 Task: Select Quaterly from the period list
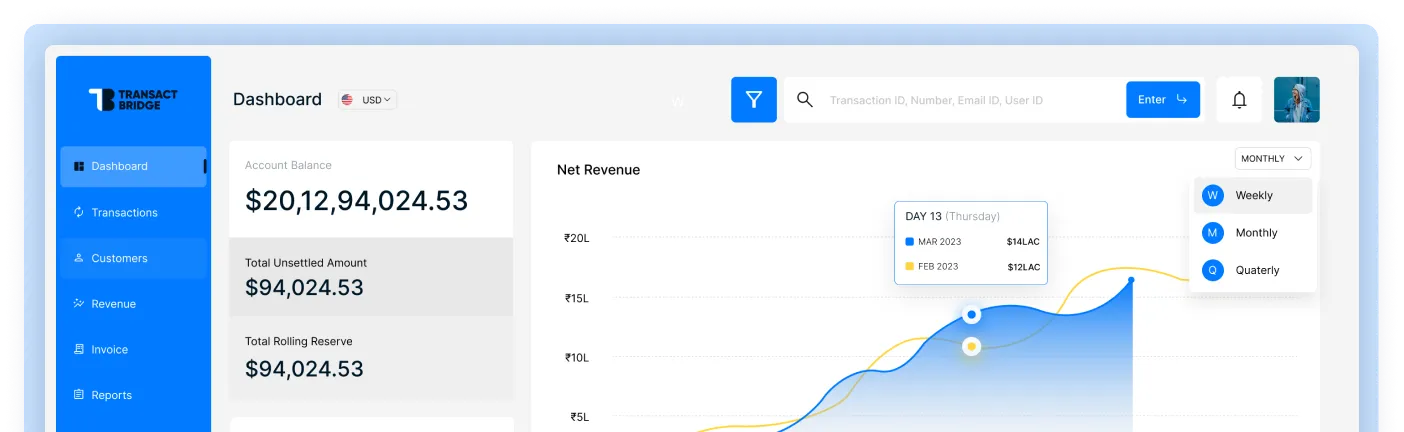click(1254, 270)
